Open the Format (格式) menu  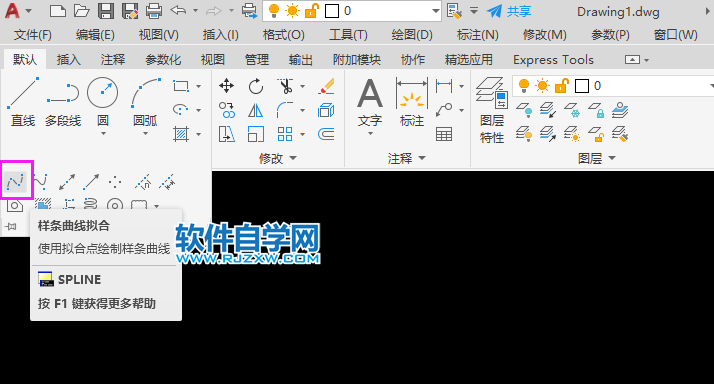[x=284, y=35]
